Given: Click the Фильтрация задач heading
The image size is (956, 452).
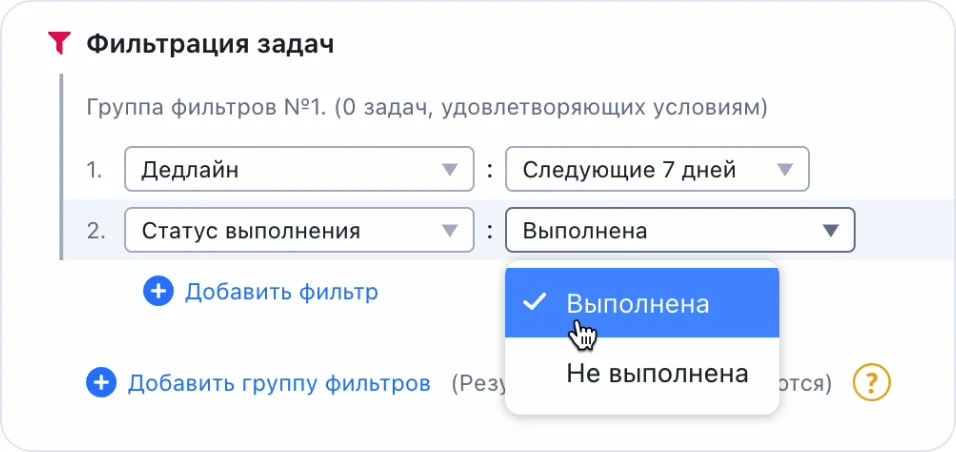Looking at the screenshot, I should 210,44.
